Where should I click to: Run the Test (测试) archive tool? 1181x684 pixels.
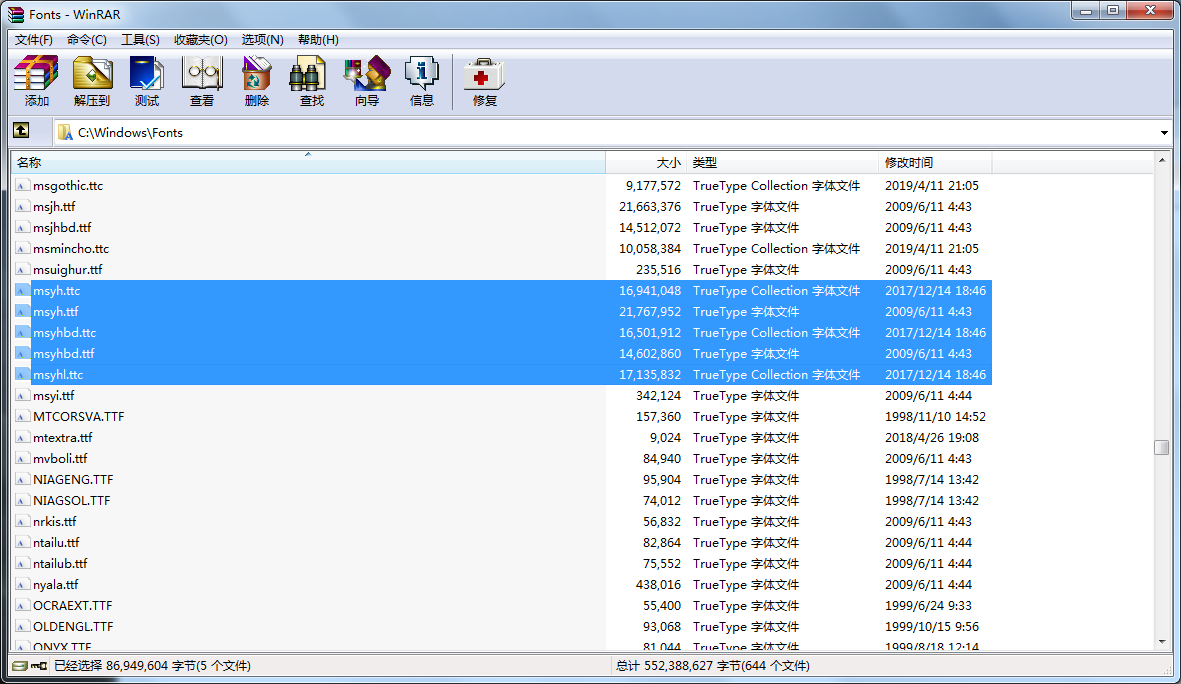(x=147, y=81)
